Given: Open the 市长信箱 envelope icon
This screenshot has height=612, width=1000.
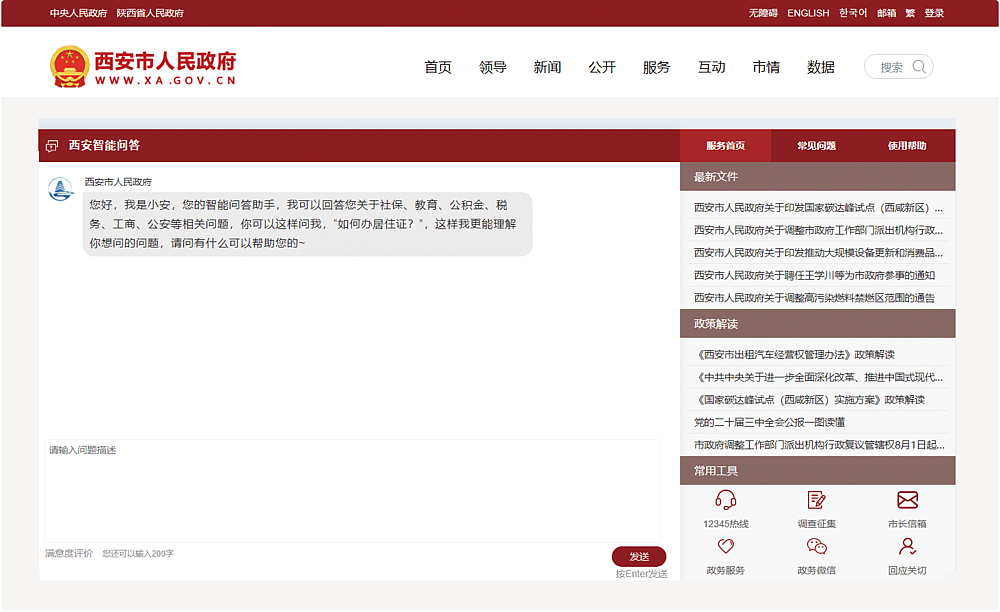Looking at the screenshot, I should click(907, 500).
